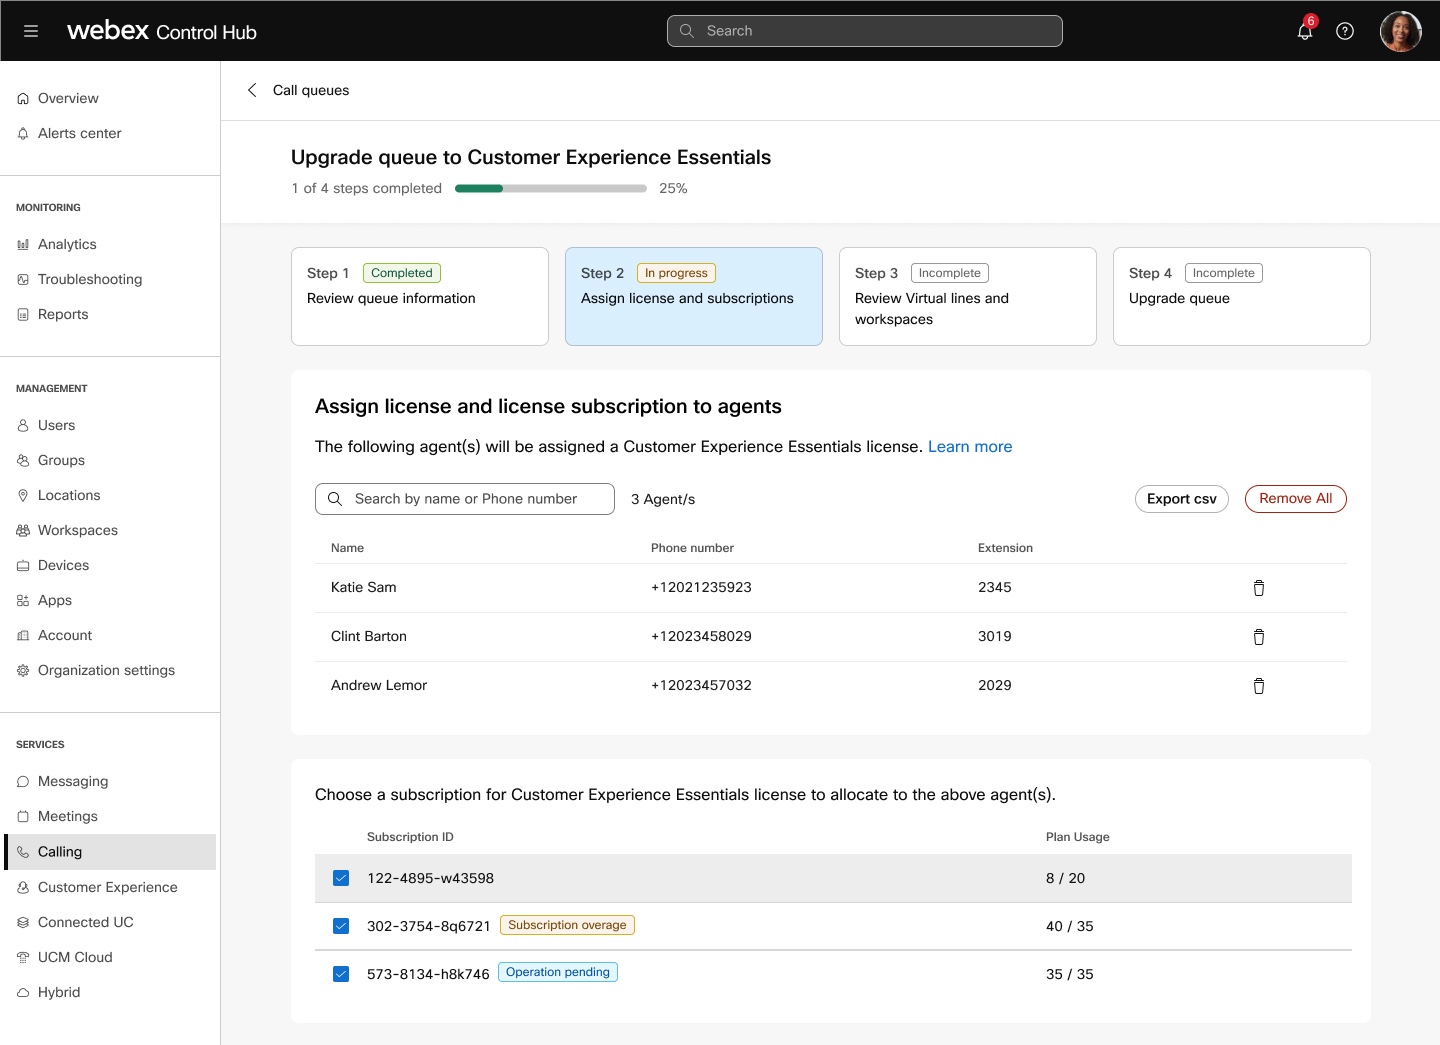
Task: Click the Subscription ID column header
Action: click(x=410, y=837)
